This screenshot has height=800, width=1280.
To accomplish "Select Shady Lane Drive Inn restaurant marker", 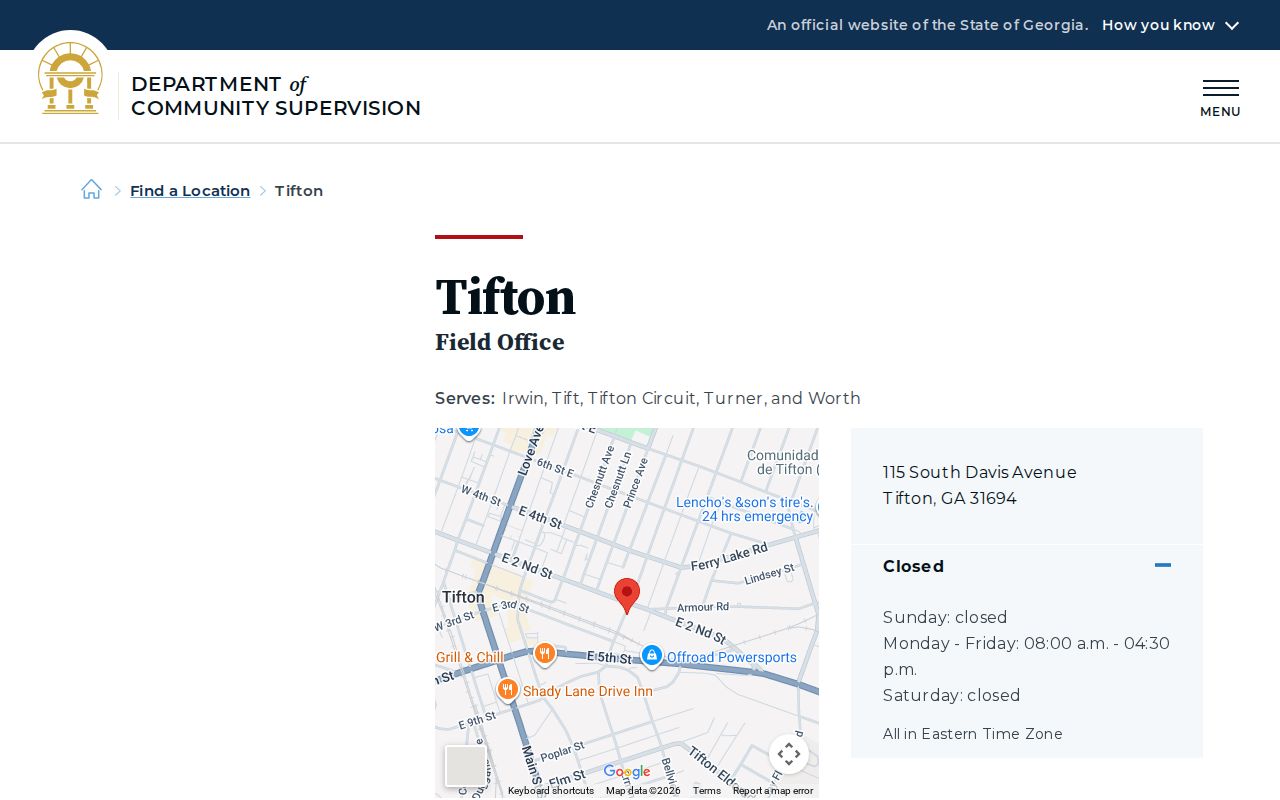I will click(508, 690).
